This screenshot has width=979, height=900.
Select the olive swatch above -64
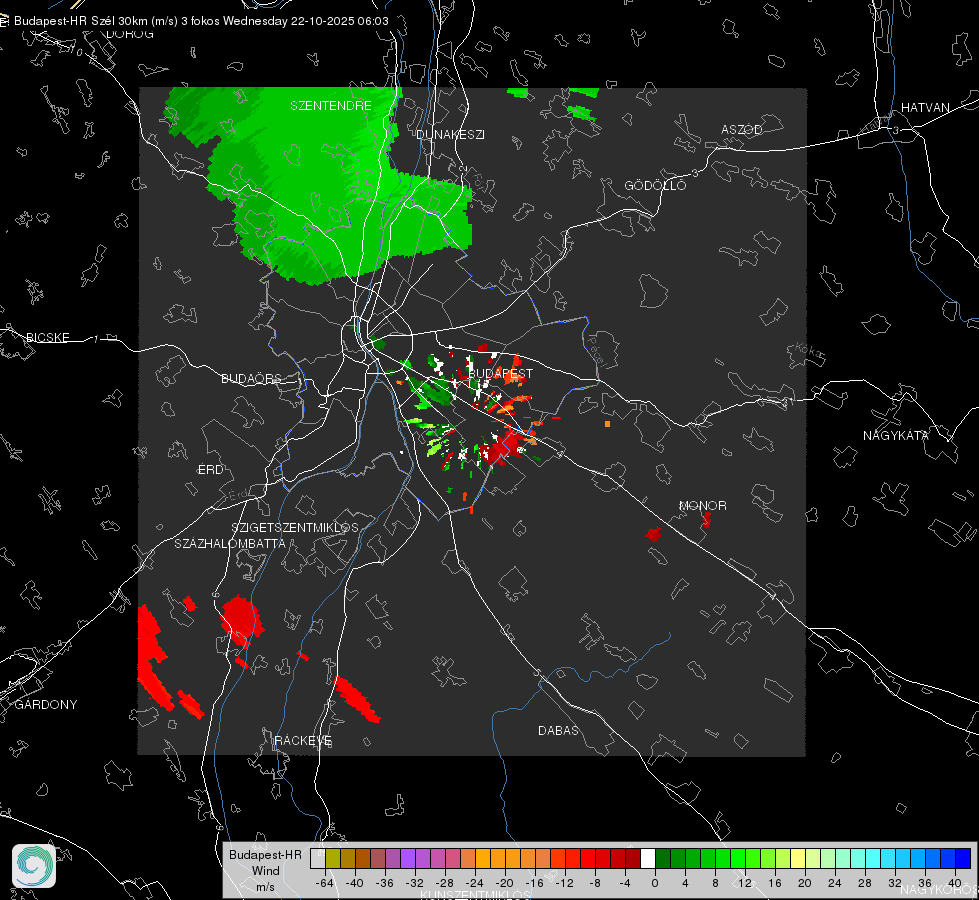click(333, 858)
